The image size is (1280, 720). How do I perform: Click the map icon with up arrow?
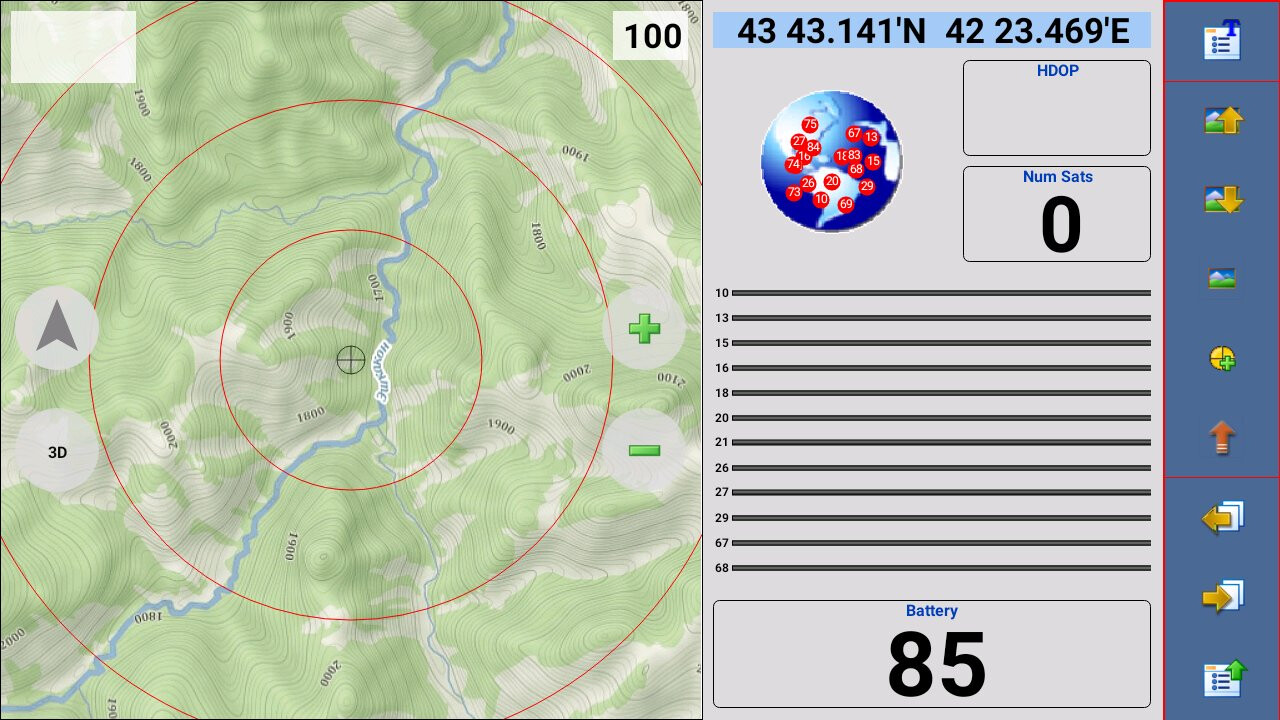tap(1222, 120)
